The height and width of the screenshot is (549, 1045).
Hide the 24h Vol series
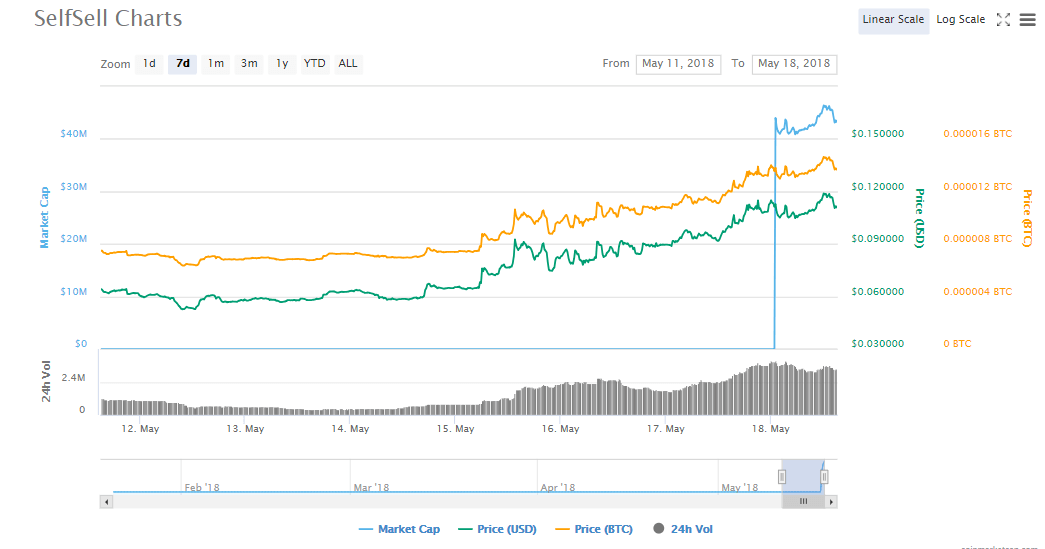(x=685, y=529)
